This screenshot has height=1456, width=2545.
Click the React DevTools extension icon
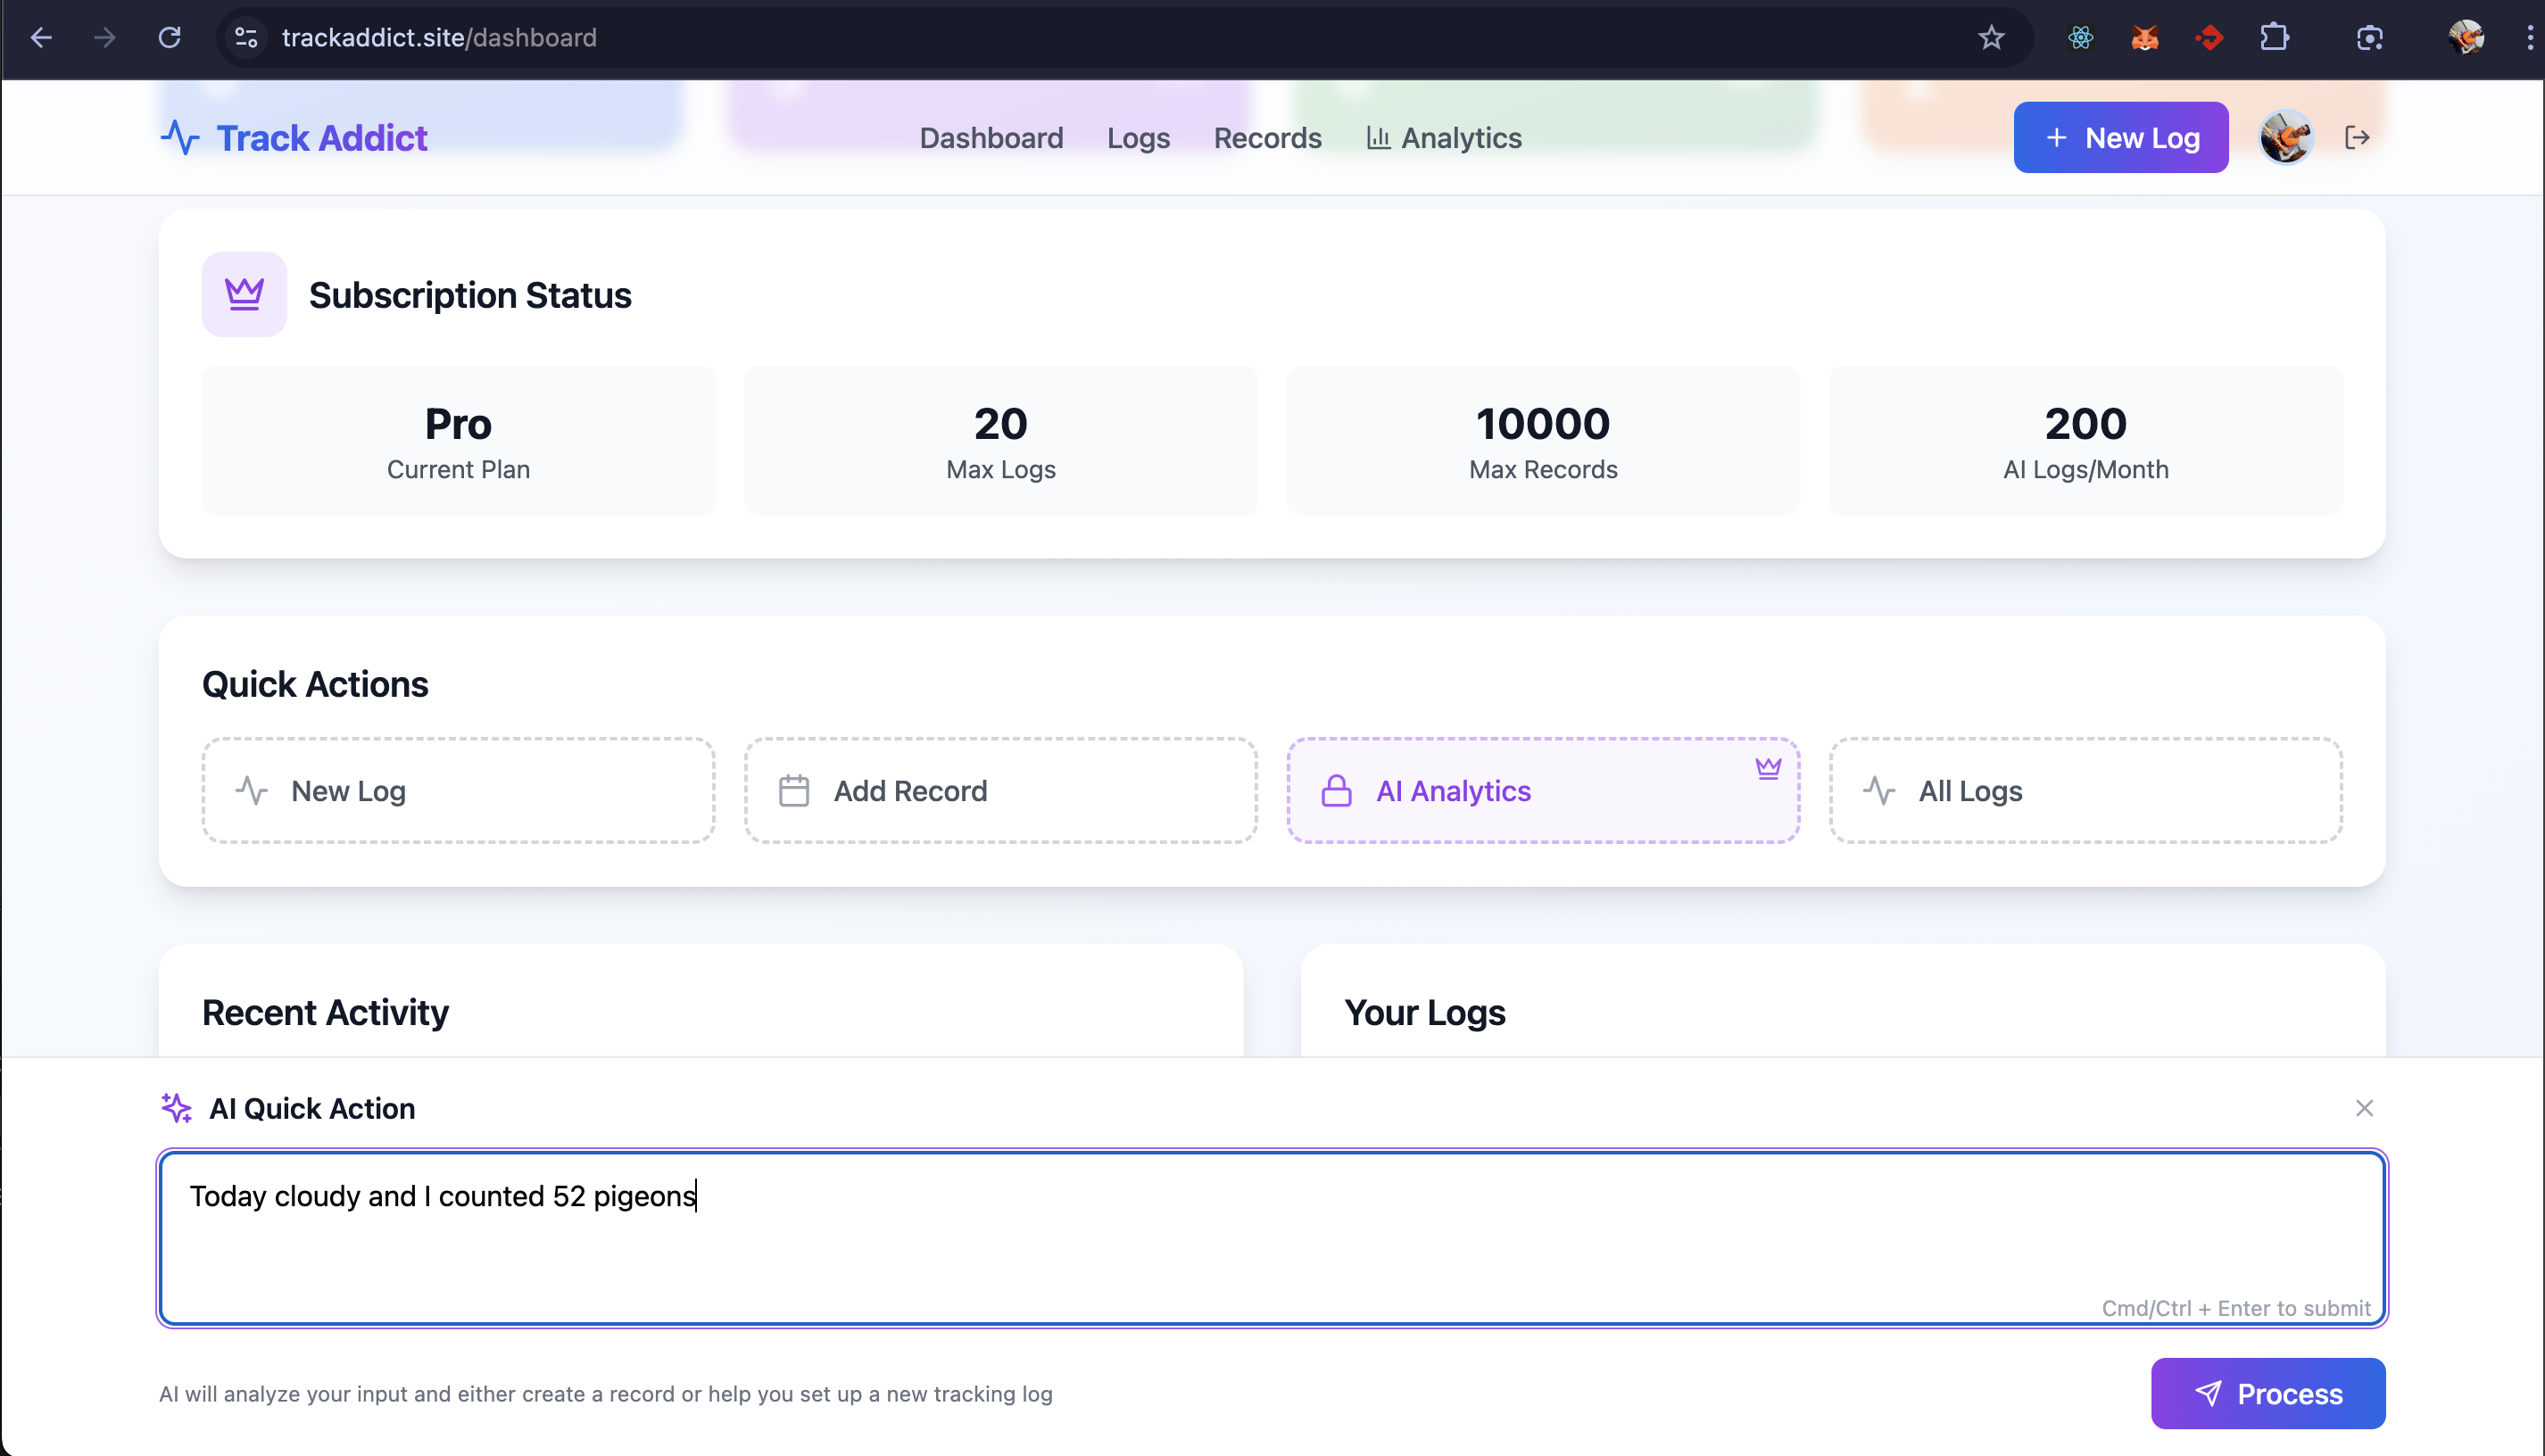(x=2080, y=38)
